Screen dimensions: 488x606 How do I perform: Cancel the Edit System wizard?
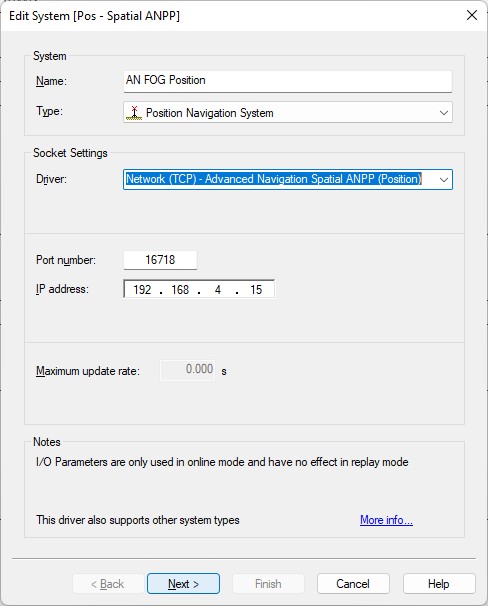353,584
